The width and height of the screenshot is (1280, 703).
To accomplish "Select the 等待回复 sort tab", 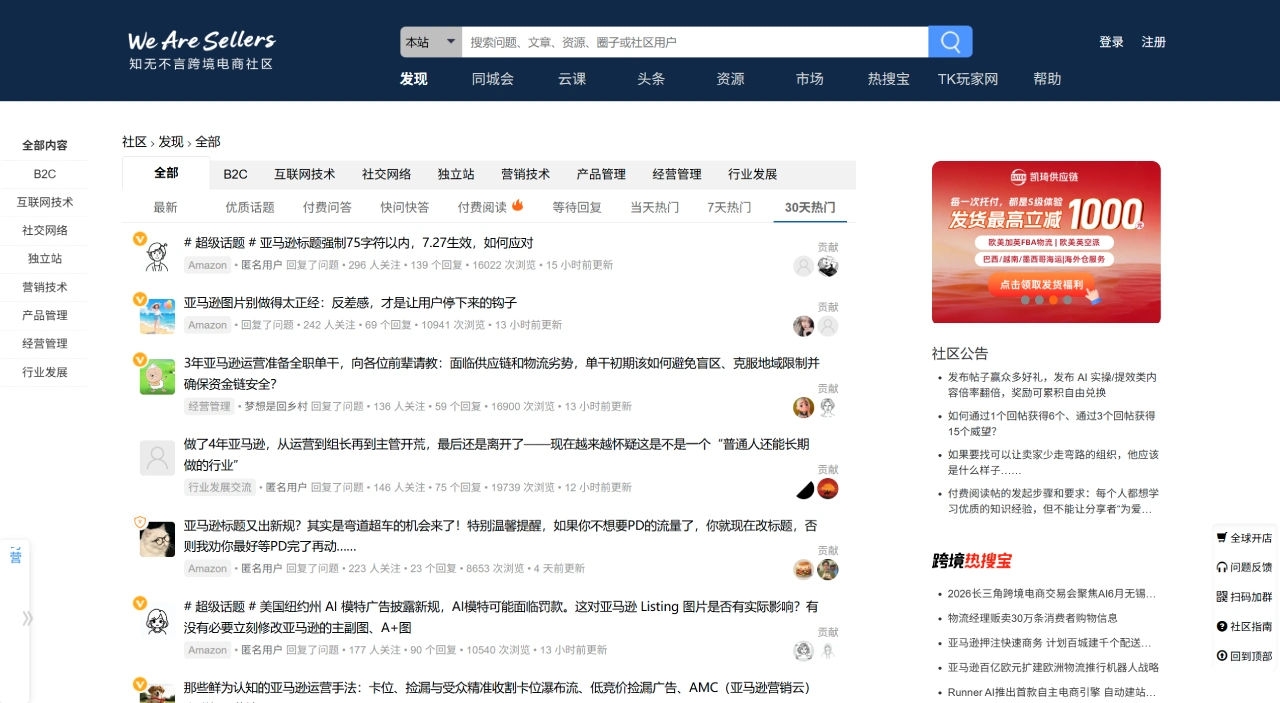I will pyautogui.click(x=577, y=207).
